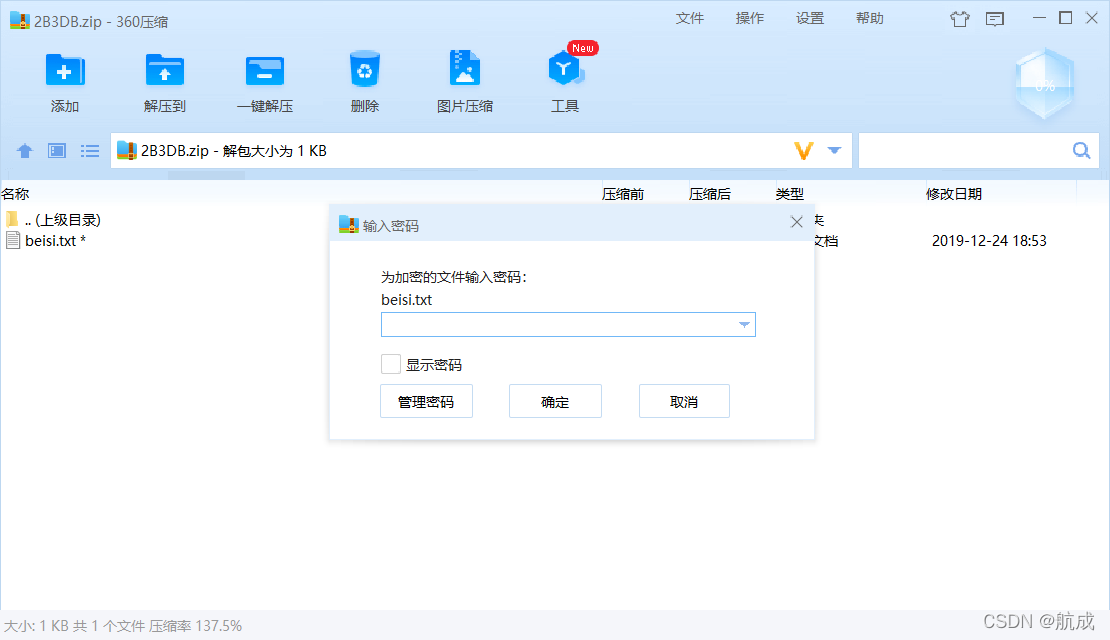Expand the password history dropdown arrow
This screenshot has height=640, width=1110.
(744, 324)
